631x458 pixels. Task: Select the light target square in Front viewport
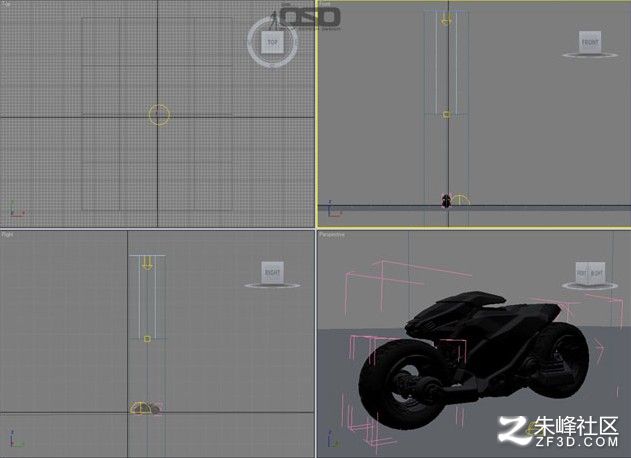pos(446,115)
